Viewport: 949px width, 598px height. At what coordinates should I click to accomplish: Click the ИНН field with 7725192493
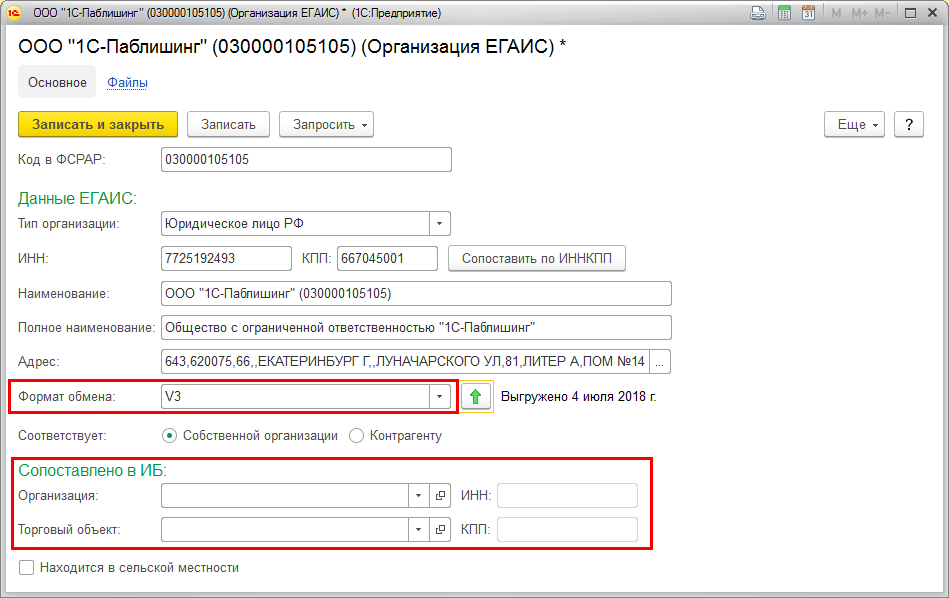tap(226, 258)
